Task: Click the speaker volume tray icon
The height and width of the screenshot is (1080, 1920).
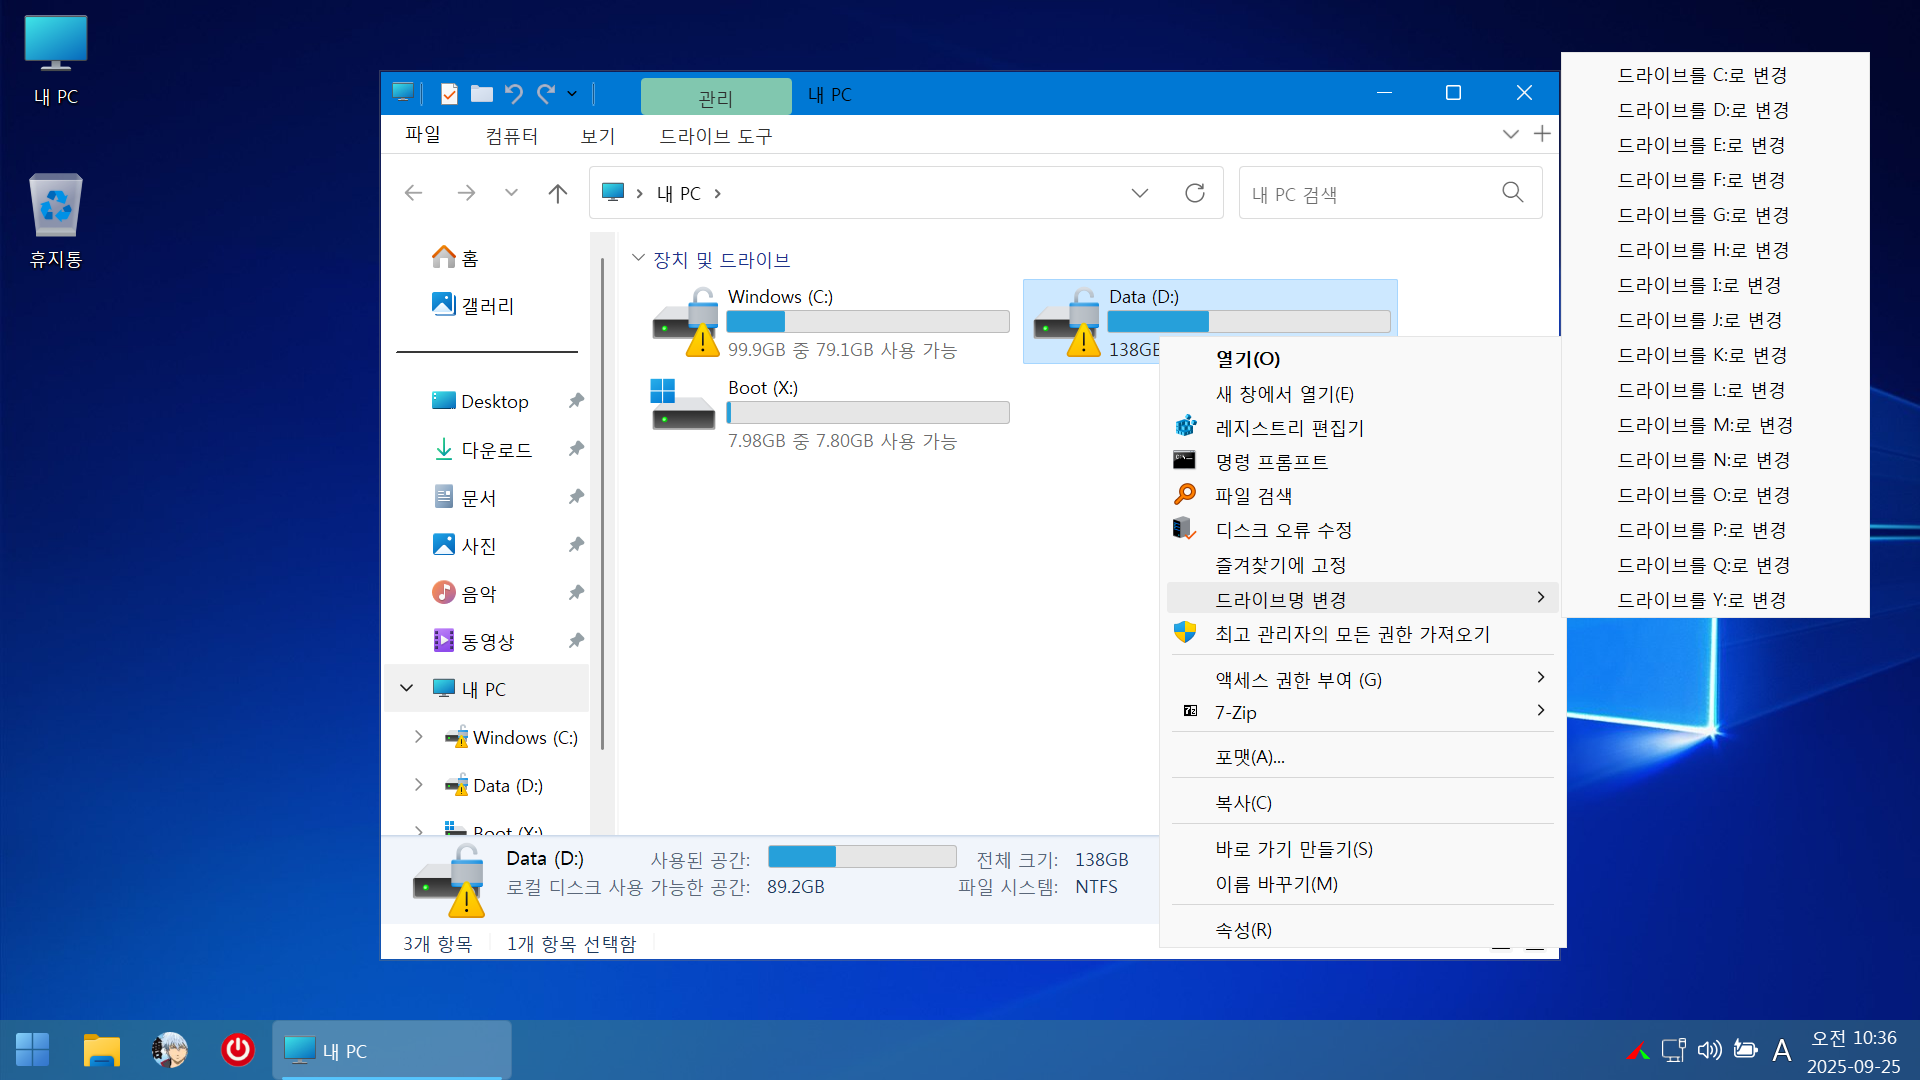Action: (x=1709, y=1050)
